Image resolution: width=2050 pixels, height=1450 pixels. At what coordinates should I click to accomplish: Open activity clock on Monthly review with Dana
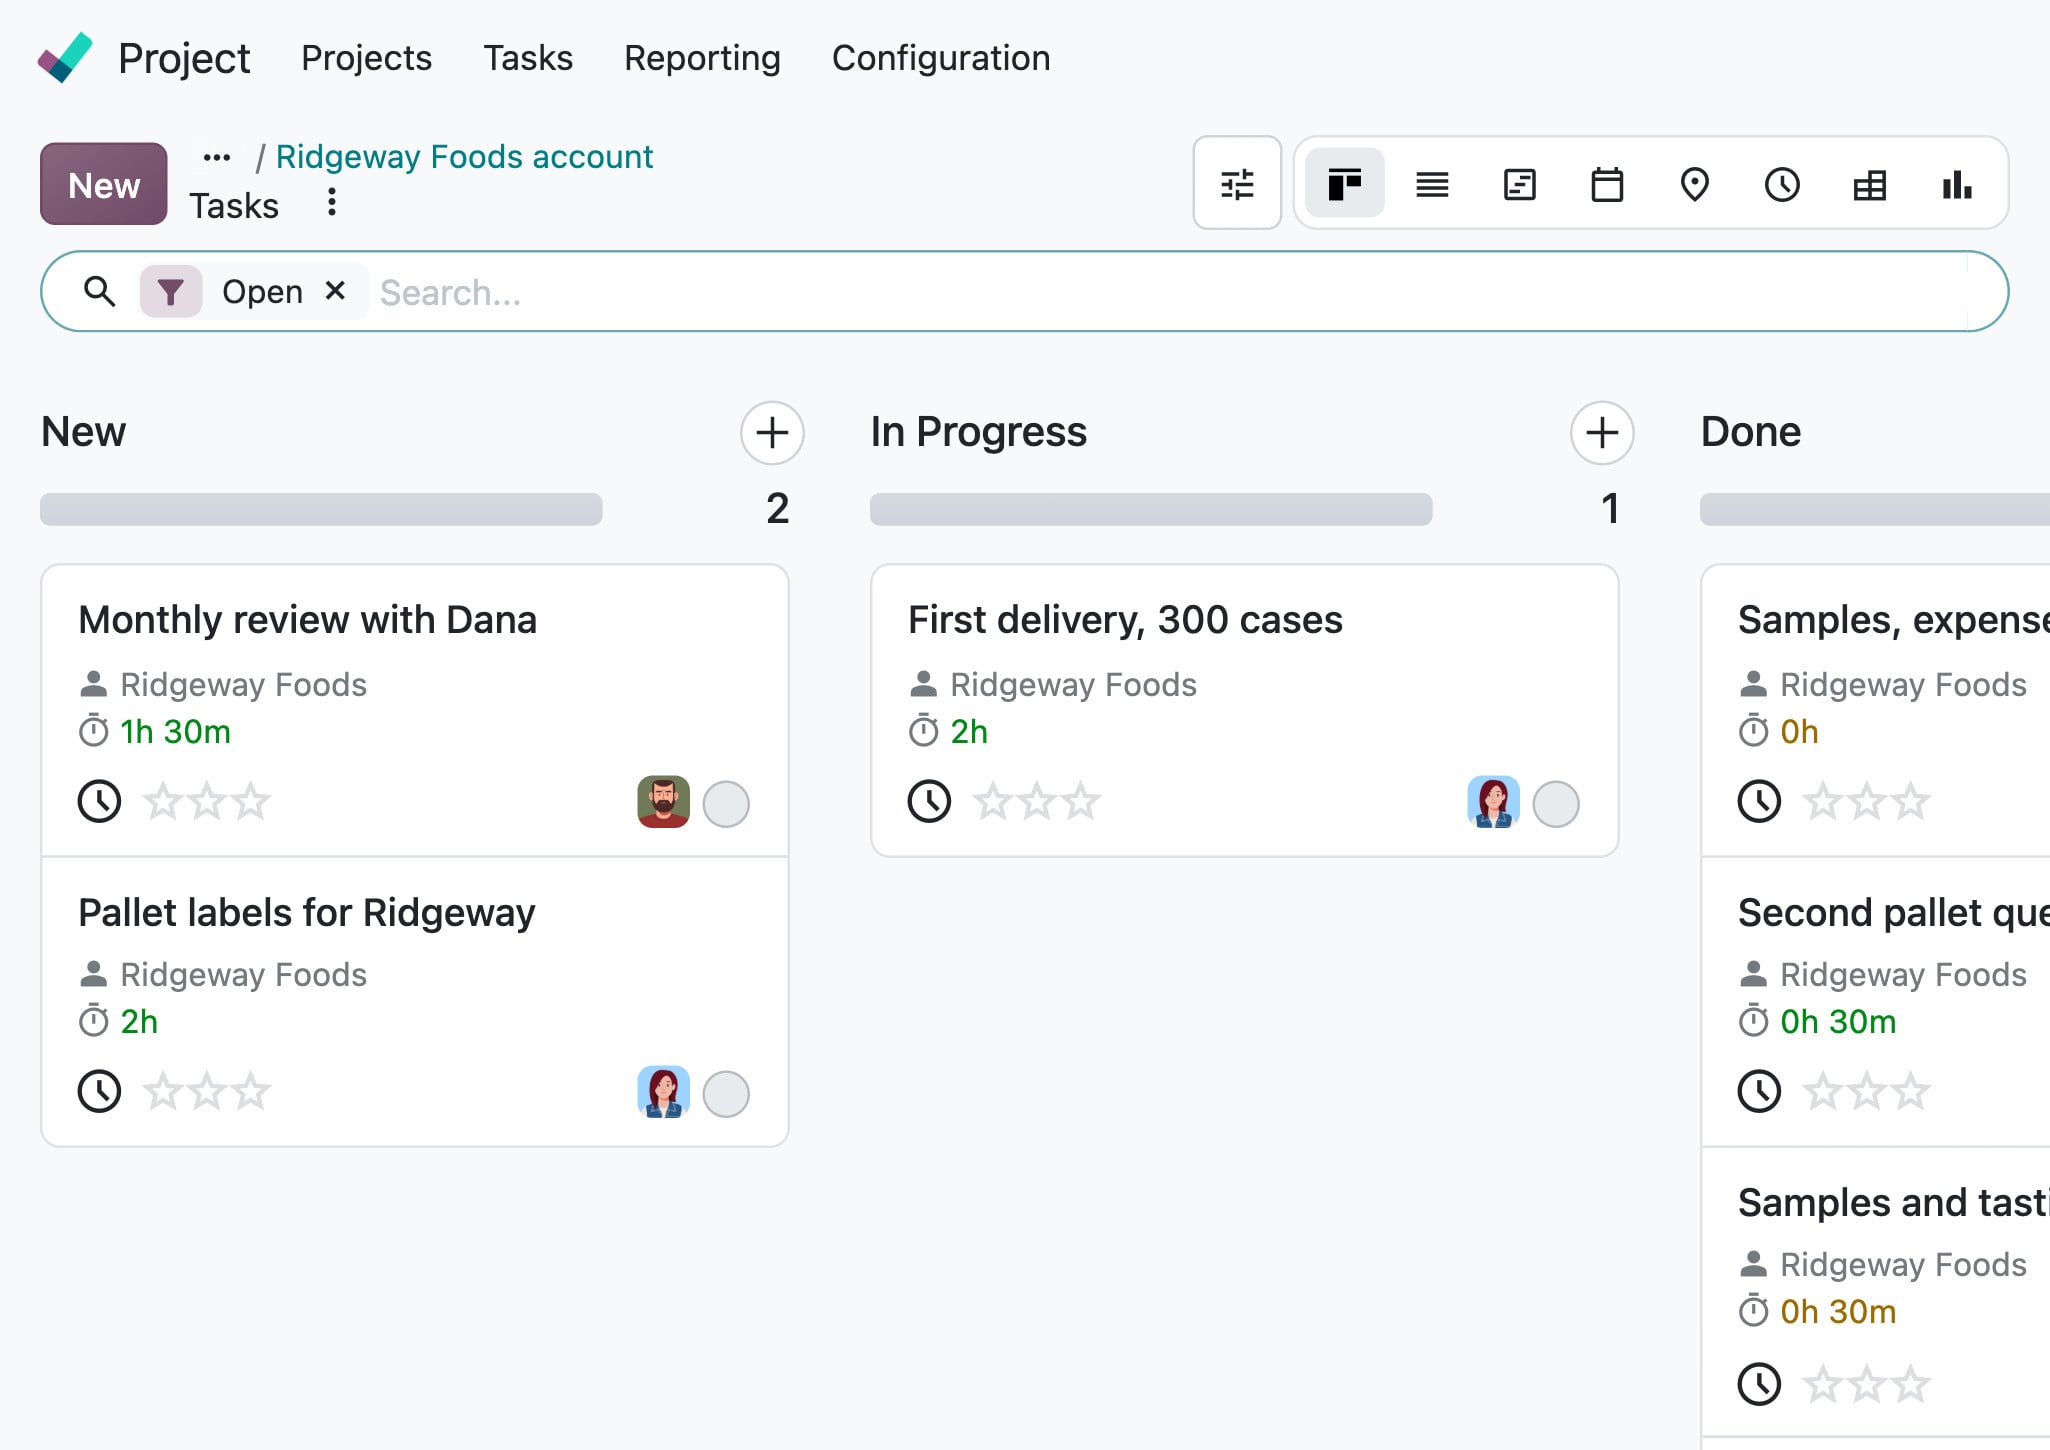[99, 801]
